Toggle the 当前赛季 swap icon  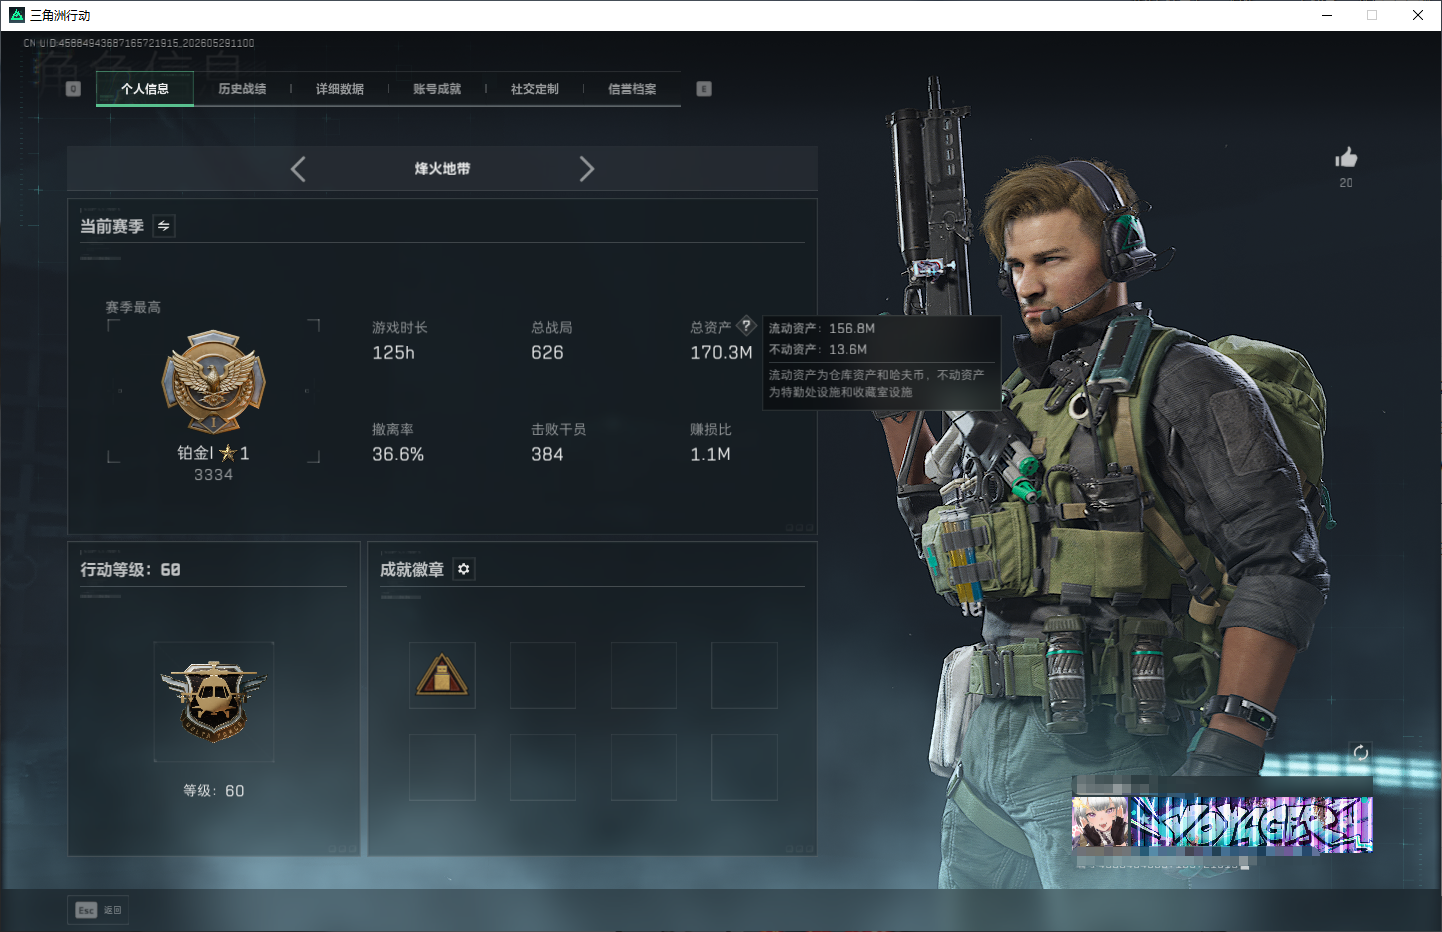(x=164, y=226)
